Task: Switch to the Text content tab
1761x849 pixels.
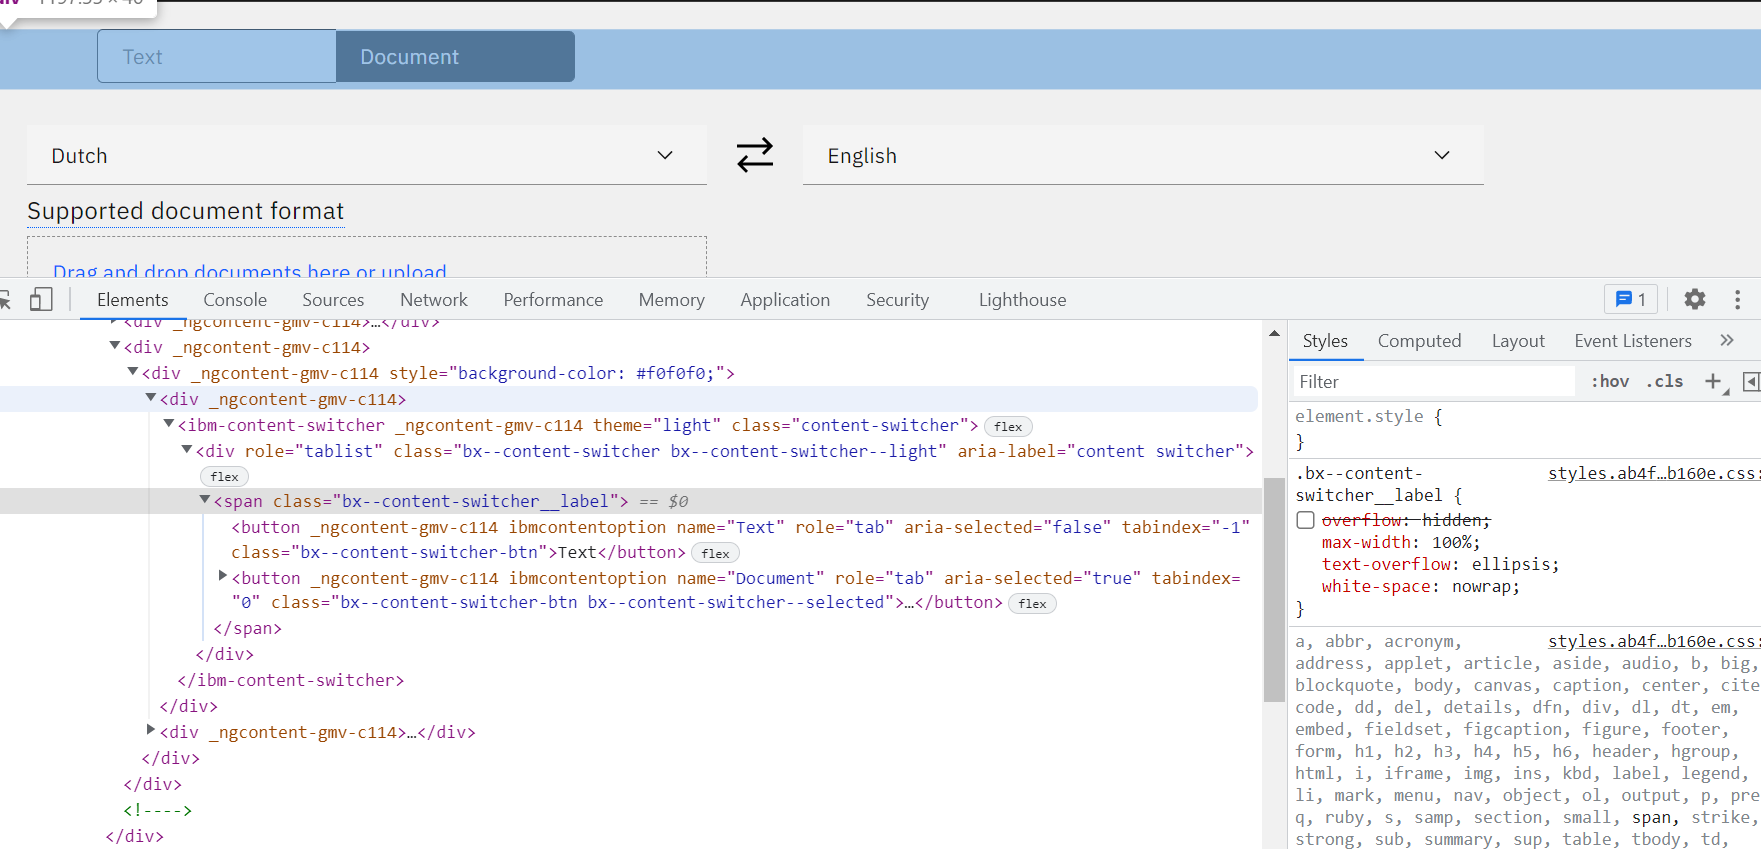Action: click(x=217, y=57)
